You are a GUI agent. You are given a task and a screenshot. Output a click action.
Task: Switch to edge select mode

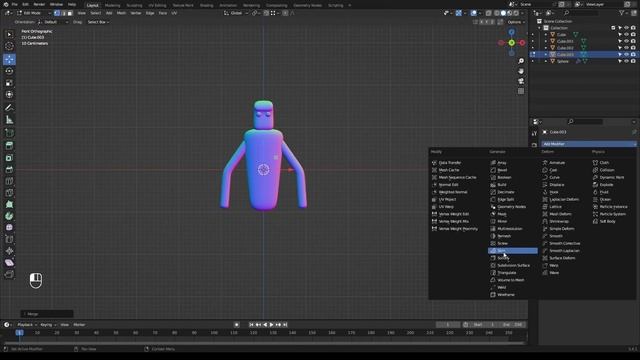click(63, 13)
